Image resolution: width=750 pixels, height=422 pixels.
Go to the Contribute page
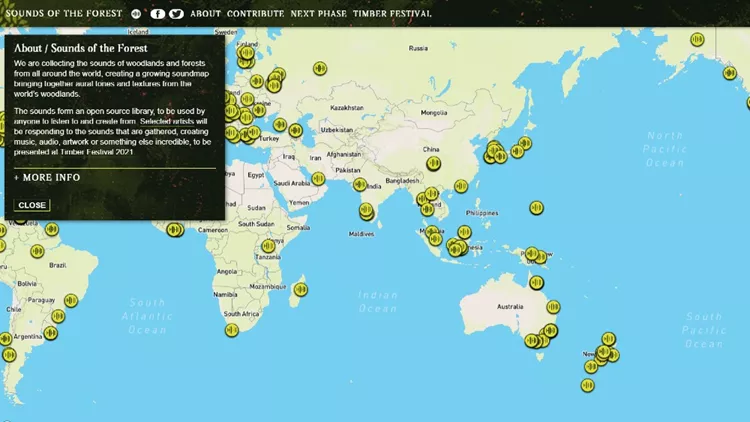click(x=255, y=14)
